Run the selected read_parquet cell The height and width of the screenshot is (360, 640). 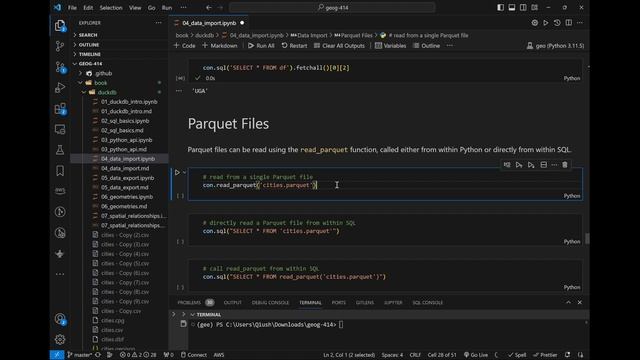pos(177,172)
